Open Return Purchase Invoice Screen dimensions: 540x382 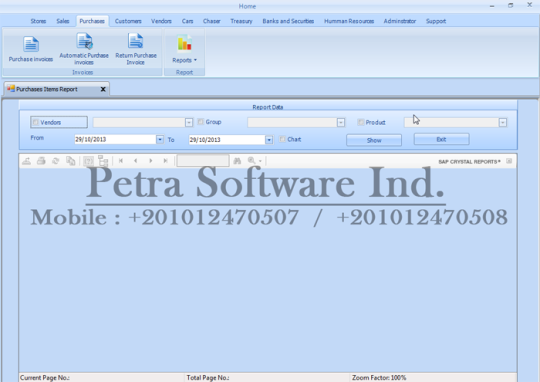point(136,49)
